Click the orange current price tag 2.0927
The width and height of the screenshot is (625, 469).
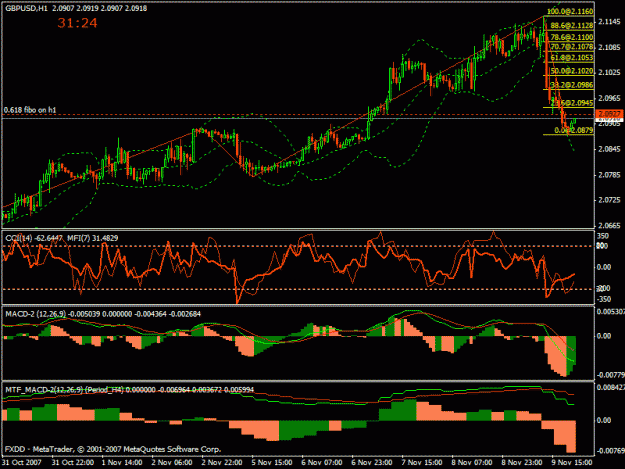(x=609, y=114)
